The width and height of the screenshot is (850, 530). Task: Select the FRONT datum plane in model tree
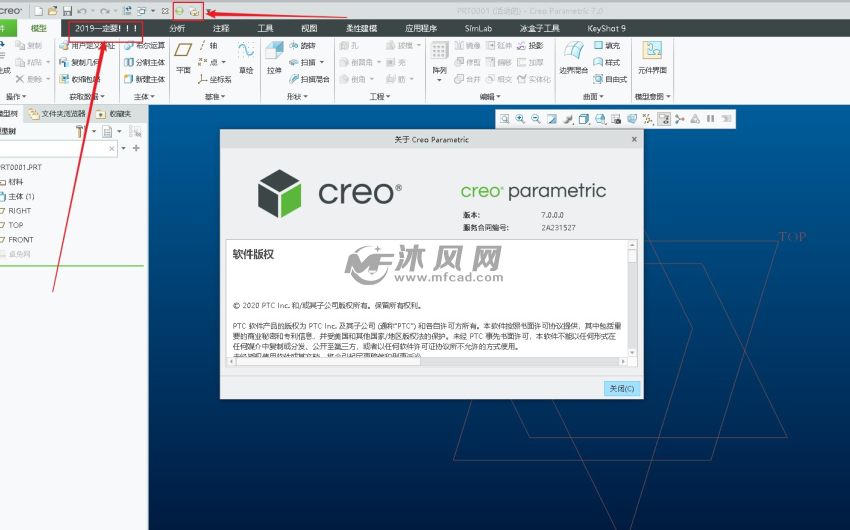(x=21, y=240)
